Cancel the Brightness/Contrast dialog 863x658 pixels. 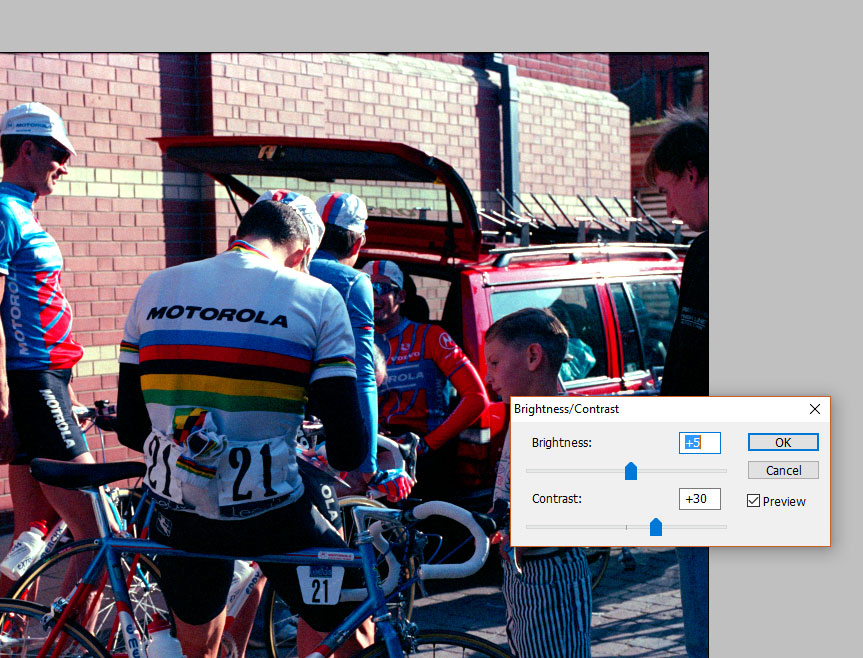pos(783,470)
